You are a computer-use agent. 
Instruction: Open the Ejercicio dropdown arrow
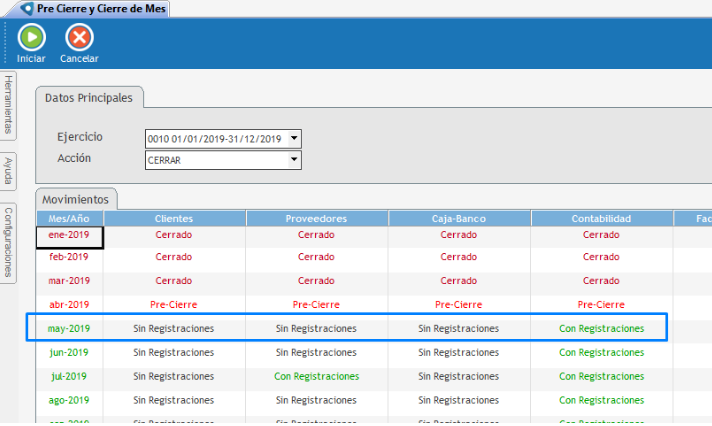click(294, 139)
